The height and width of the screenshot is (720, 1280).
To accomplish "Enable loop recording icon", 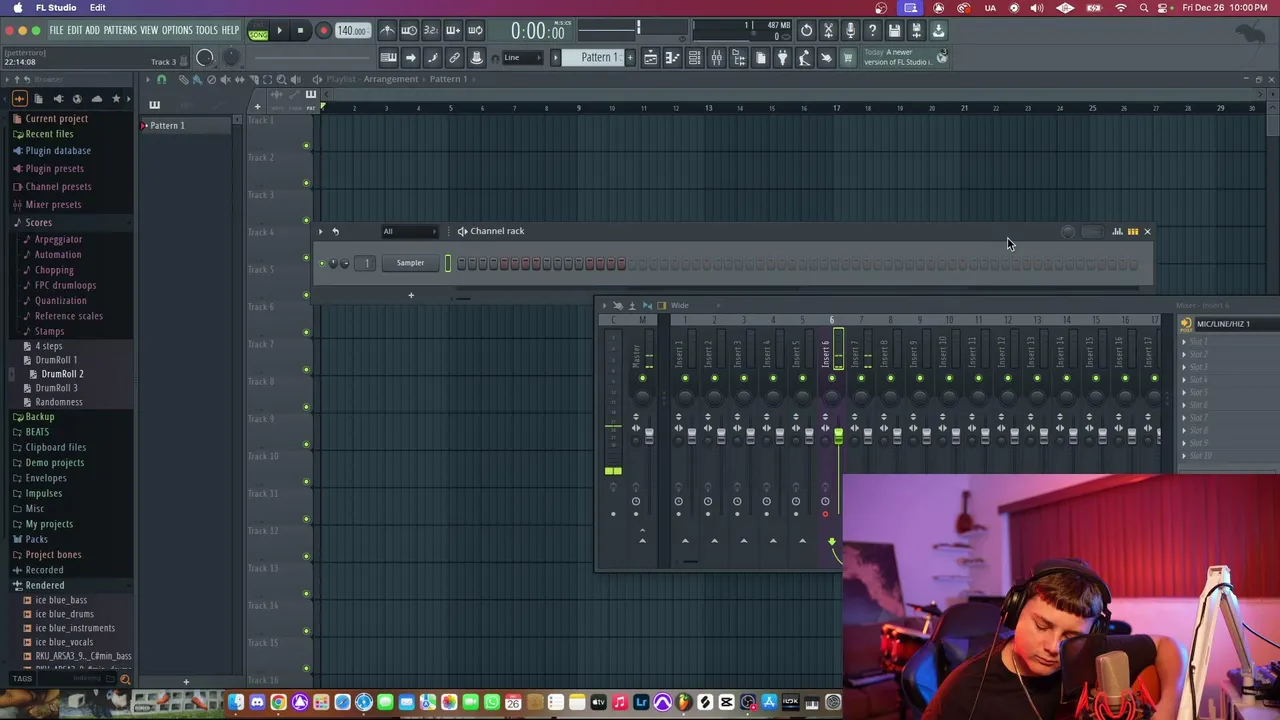I will click(475, 30).
